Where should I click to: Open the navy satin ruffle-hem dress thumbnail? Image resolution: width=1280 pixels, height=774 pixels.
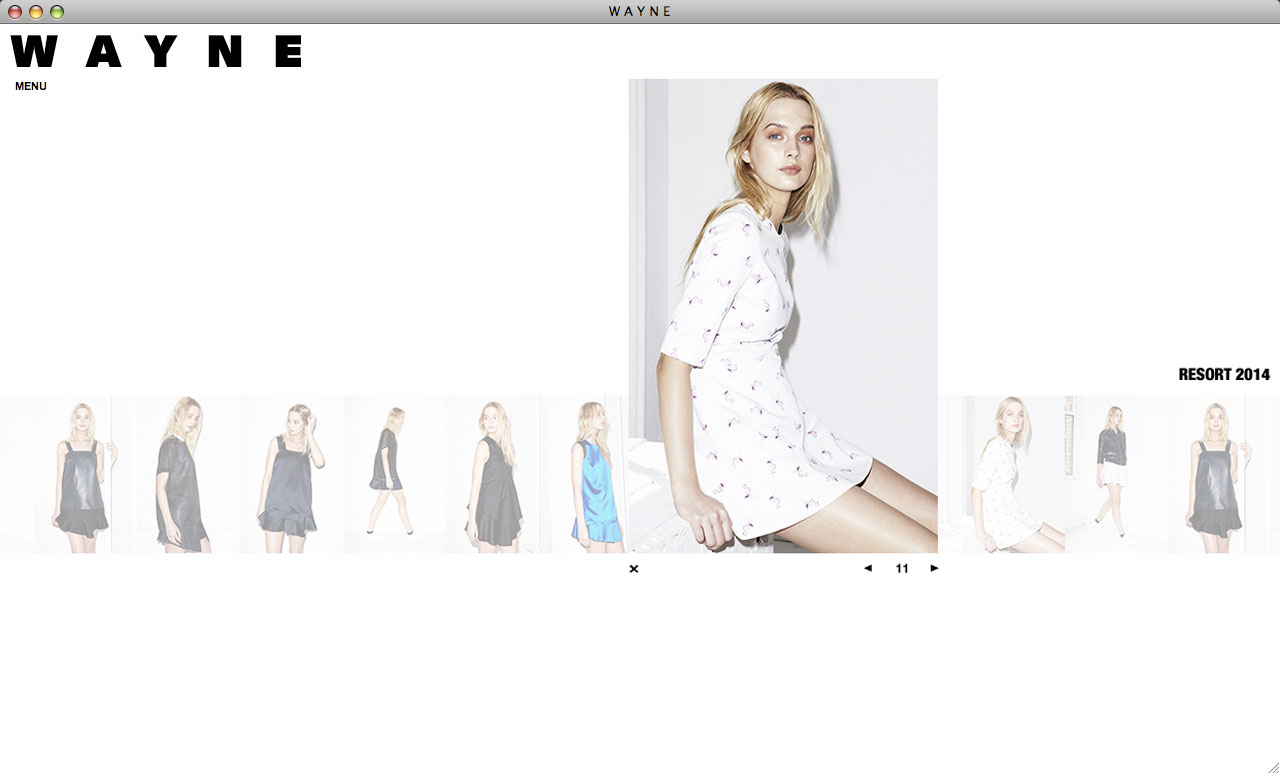[x=290, y=475]
